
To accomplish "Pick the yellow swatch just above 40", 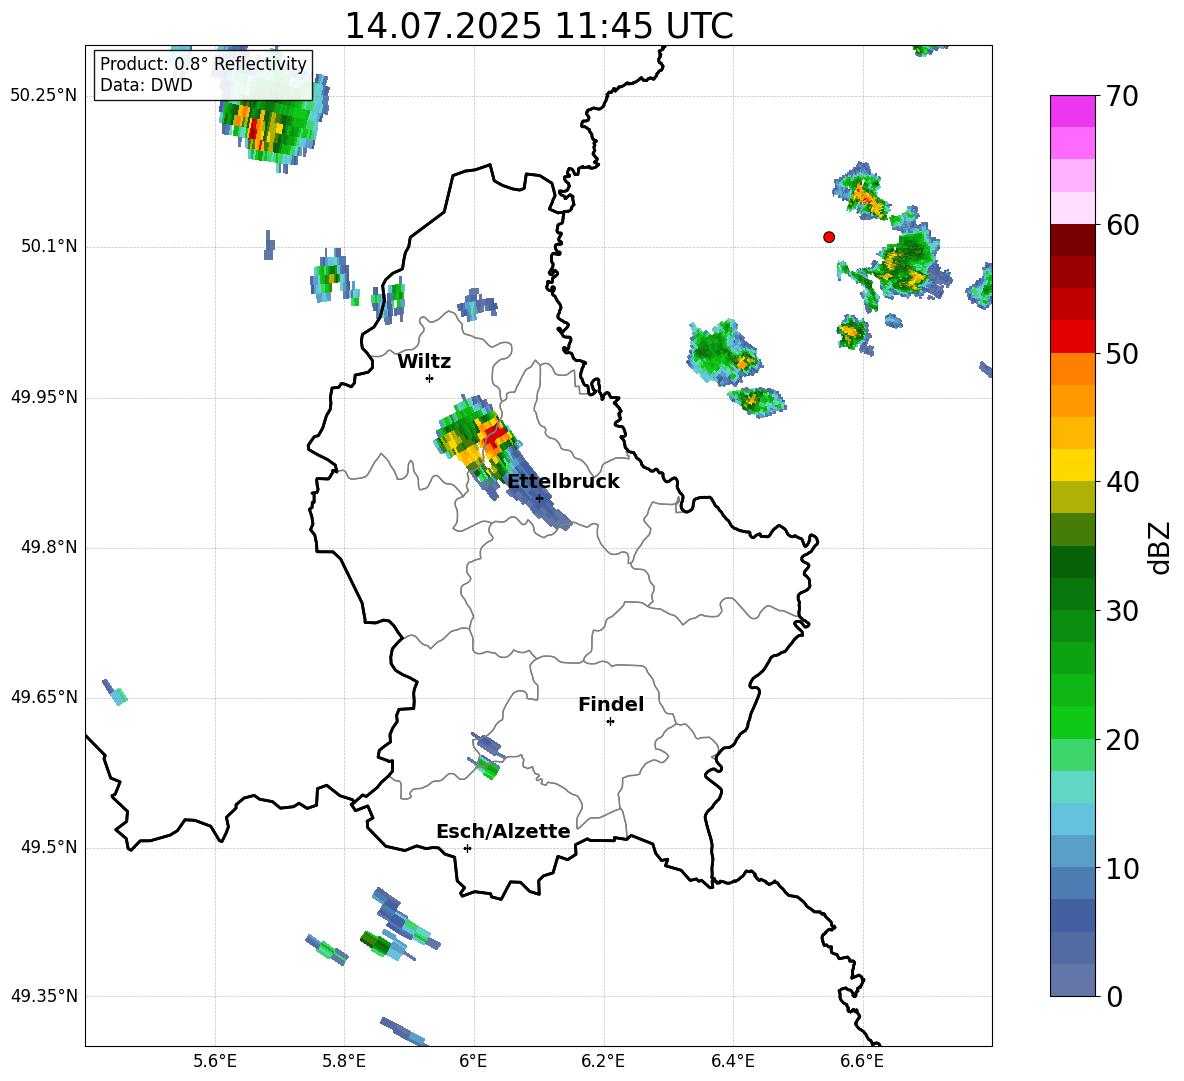I will (1072, 465).
